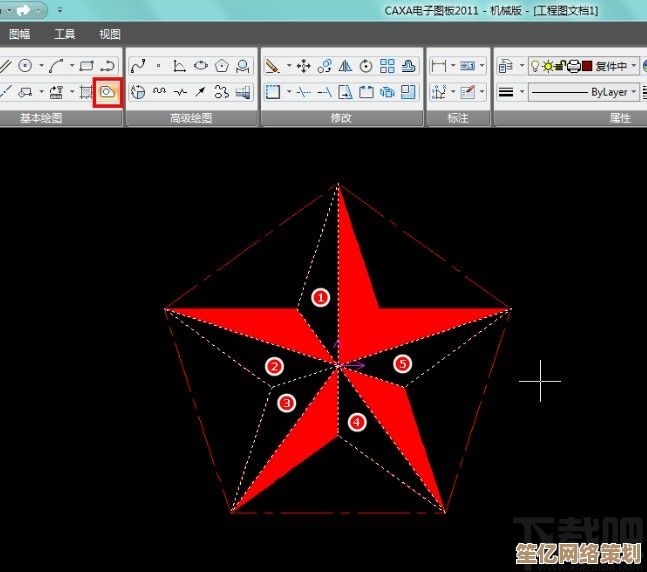Select the Circle drawing tool
647x572 pixels.
click(25, 66)
